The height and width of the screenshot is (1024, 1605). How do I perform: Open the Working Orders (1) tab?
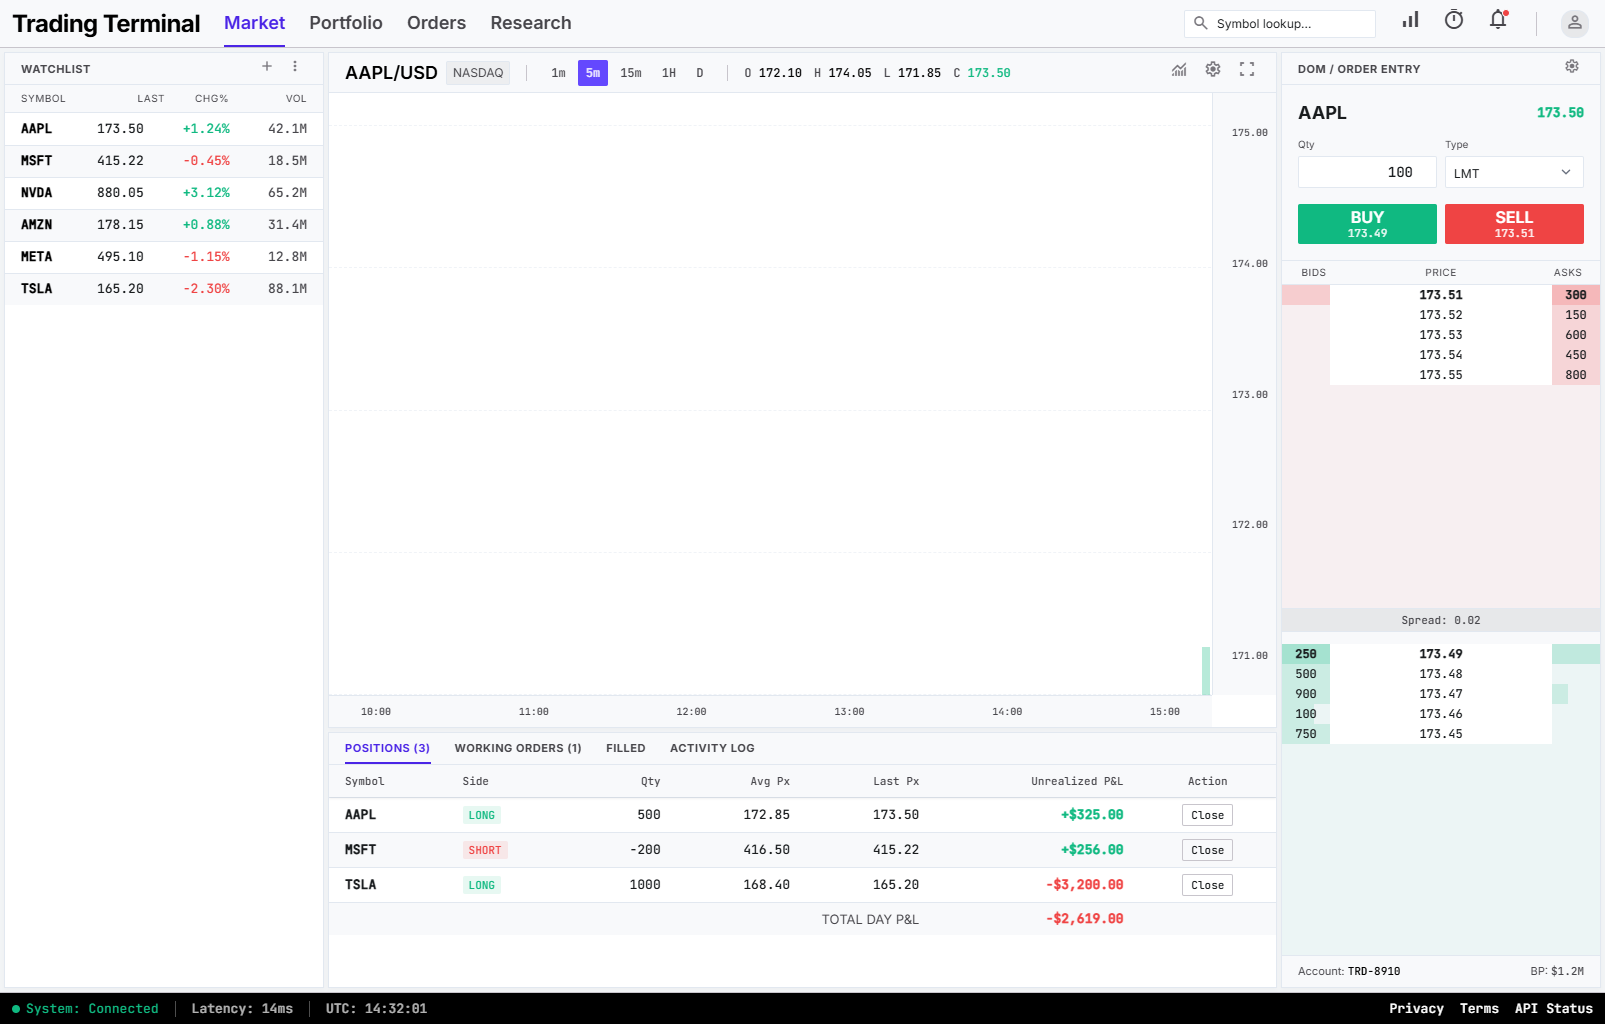[518, 748]
